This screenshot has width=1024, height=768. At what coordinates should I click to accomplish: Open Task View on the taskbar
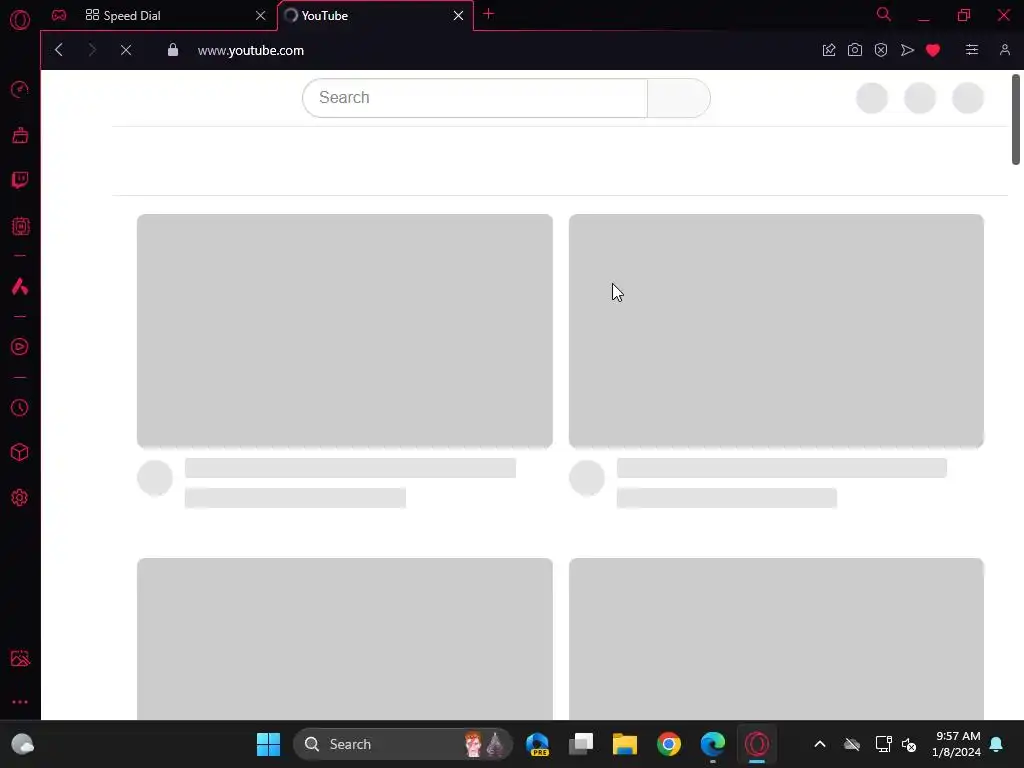(x=581, y=744)
